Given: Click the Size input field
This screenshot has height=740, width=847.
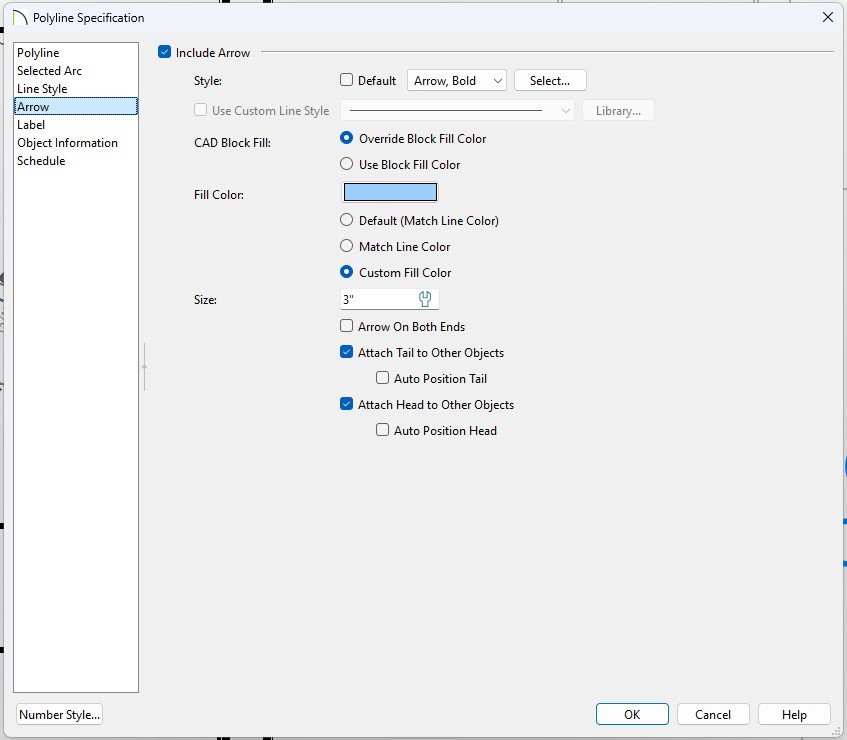Looking at the screenshot, I should coord(377,299).
